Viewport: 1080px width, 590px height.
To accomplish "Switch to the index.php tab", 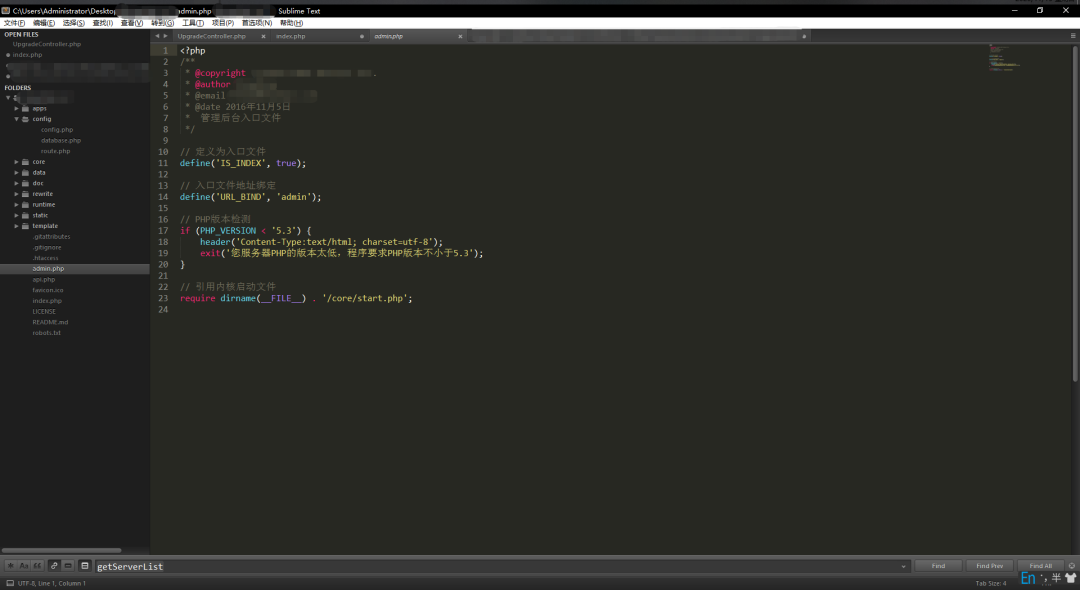I will pos(291,36).
